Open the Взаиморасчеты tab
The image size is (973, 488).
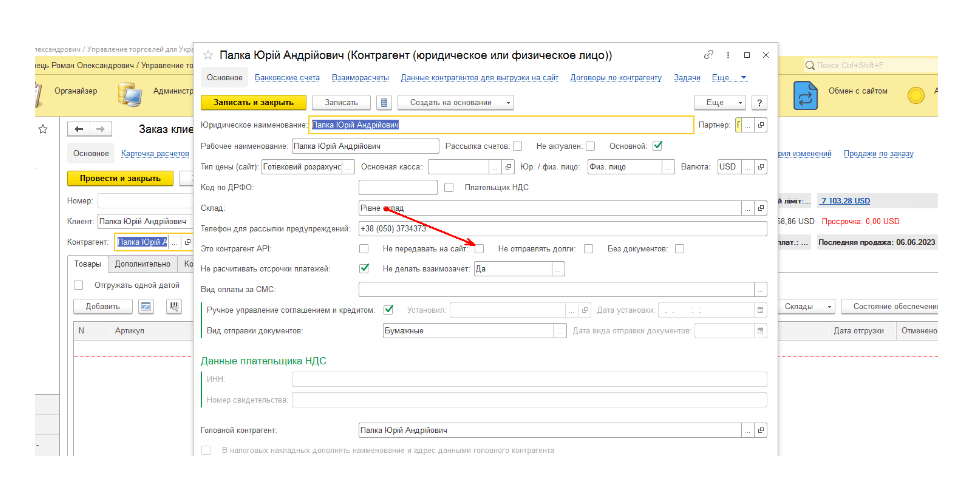point(361,77)
